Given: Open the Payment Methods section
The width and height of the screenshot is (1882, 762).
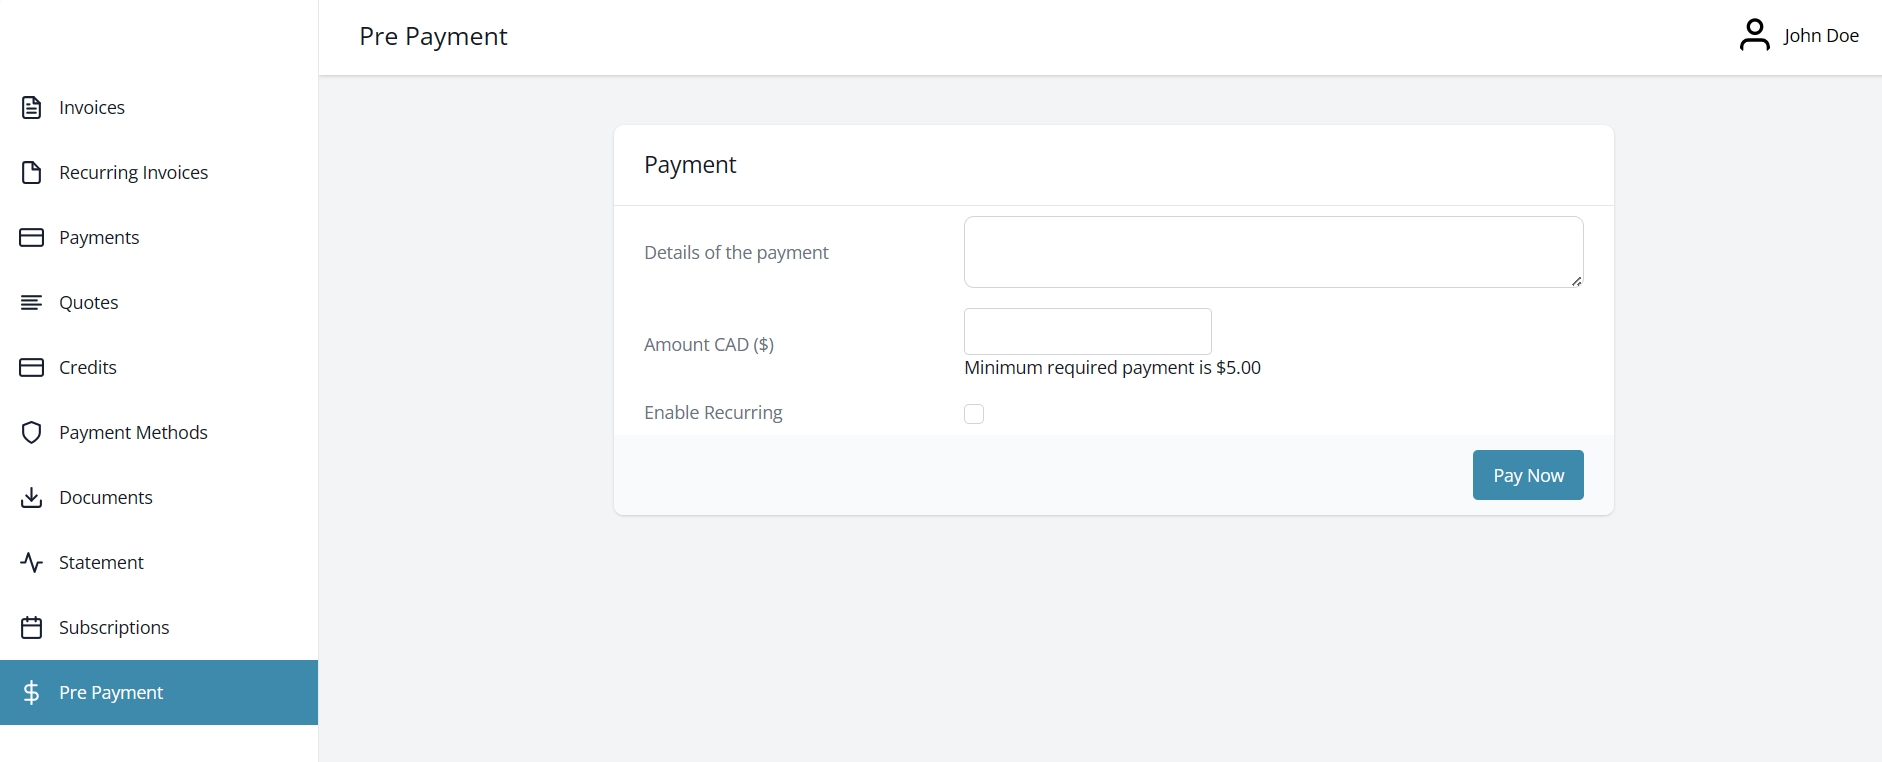Looking at the screenshot, I should coord(133,432).
